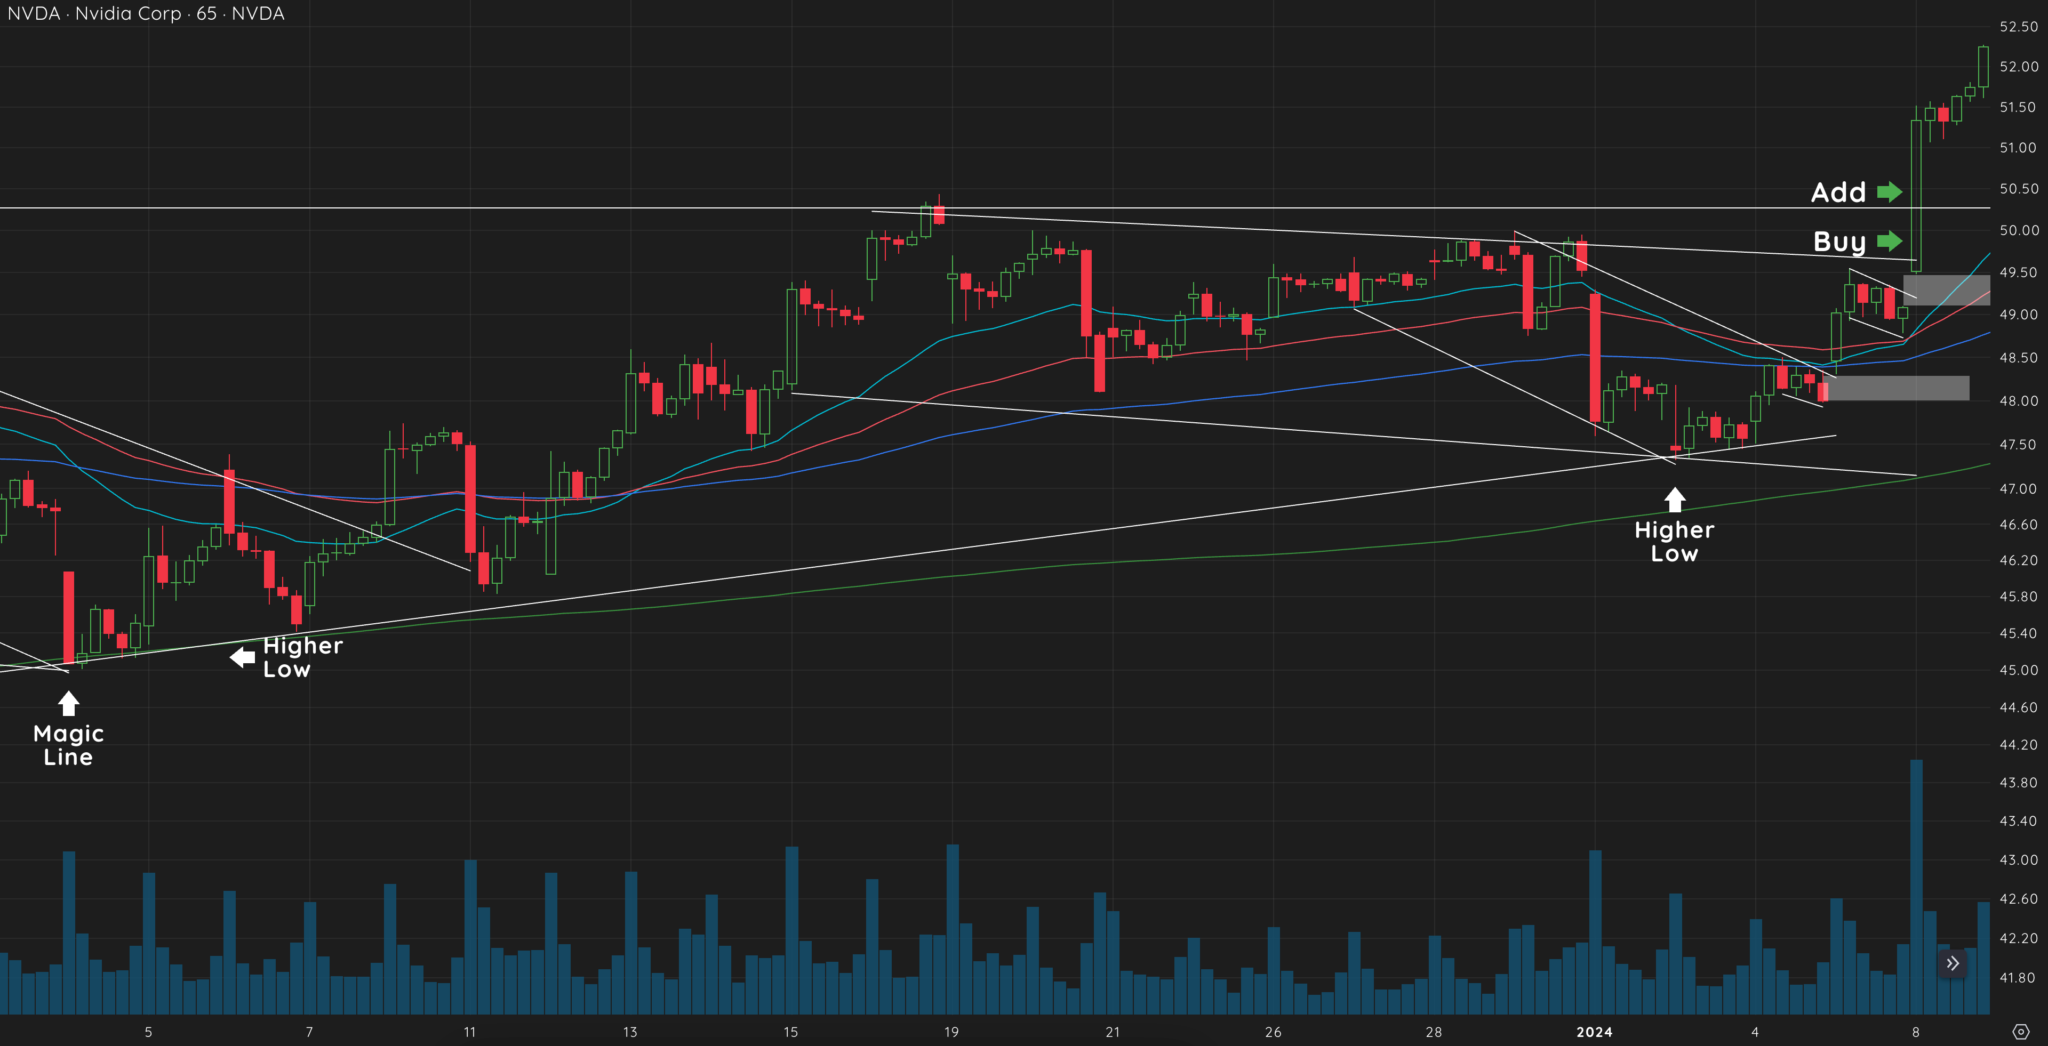Click the green Add arrow icon
The height and width of the screenshot is (1046, 2048).
[1892, 193]
